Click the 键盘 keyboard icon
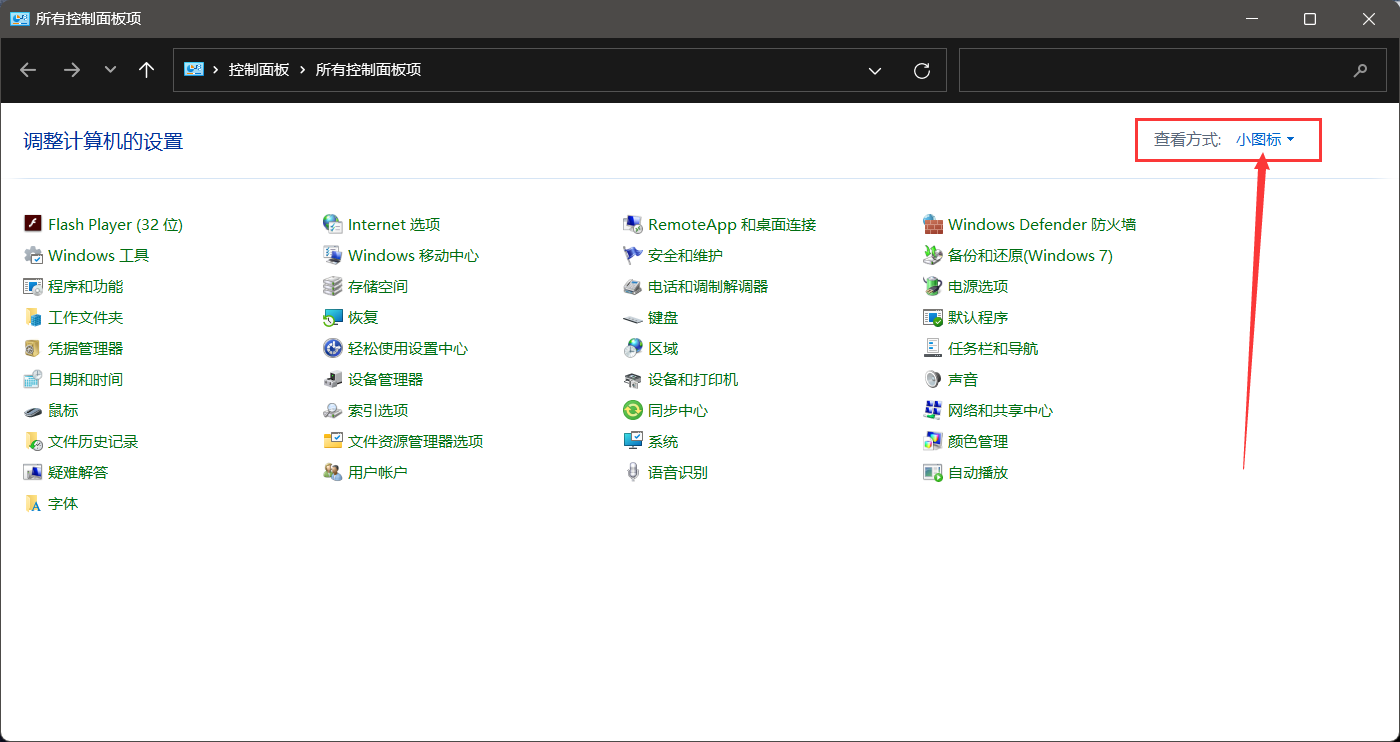Screen dimensions: 1400x742 [633, 317]
